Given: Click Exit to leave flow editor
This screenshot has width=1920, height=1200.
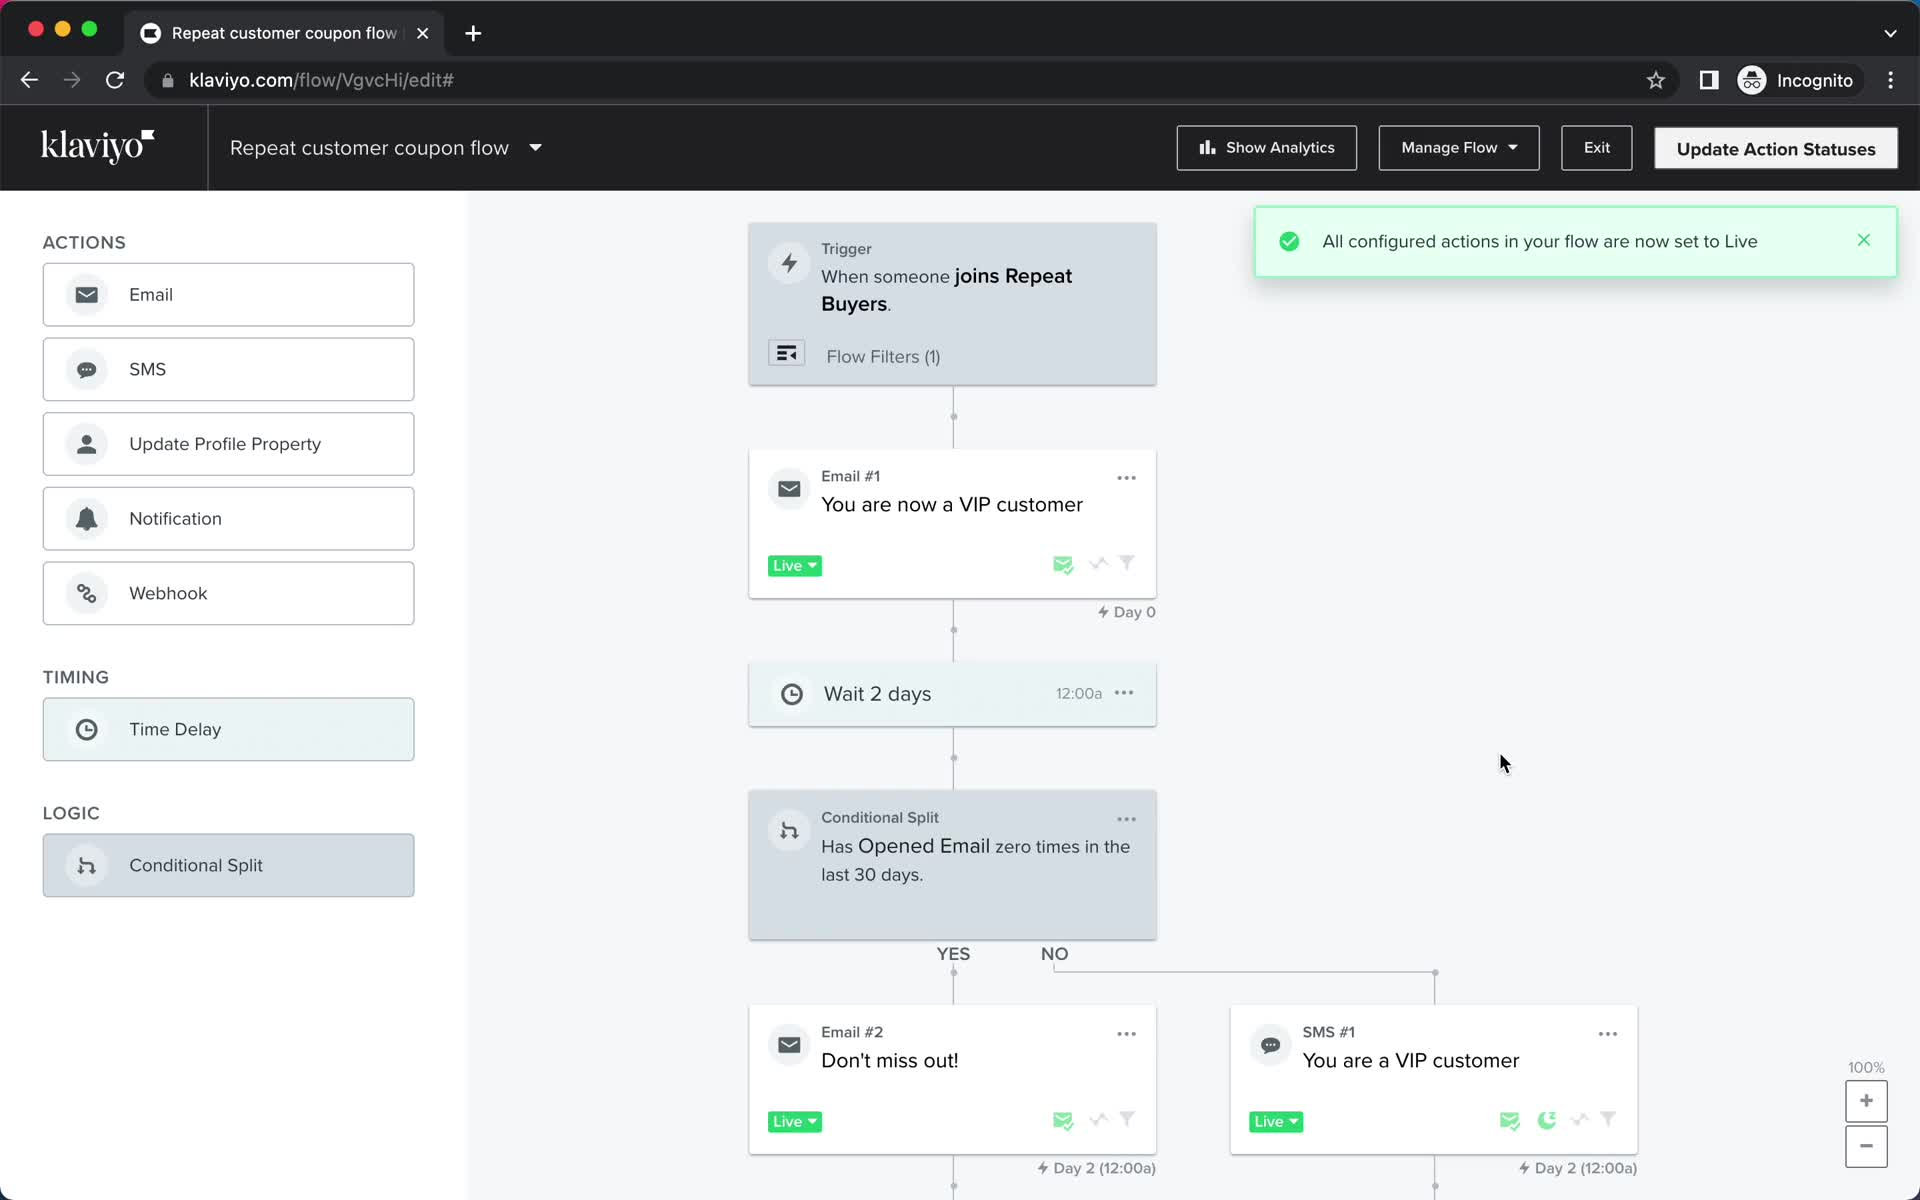Looking at the screenshot, I should (1597, 147).
